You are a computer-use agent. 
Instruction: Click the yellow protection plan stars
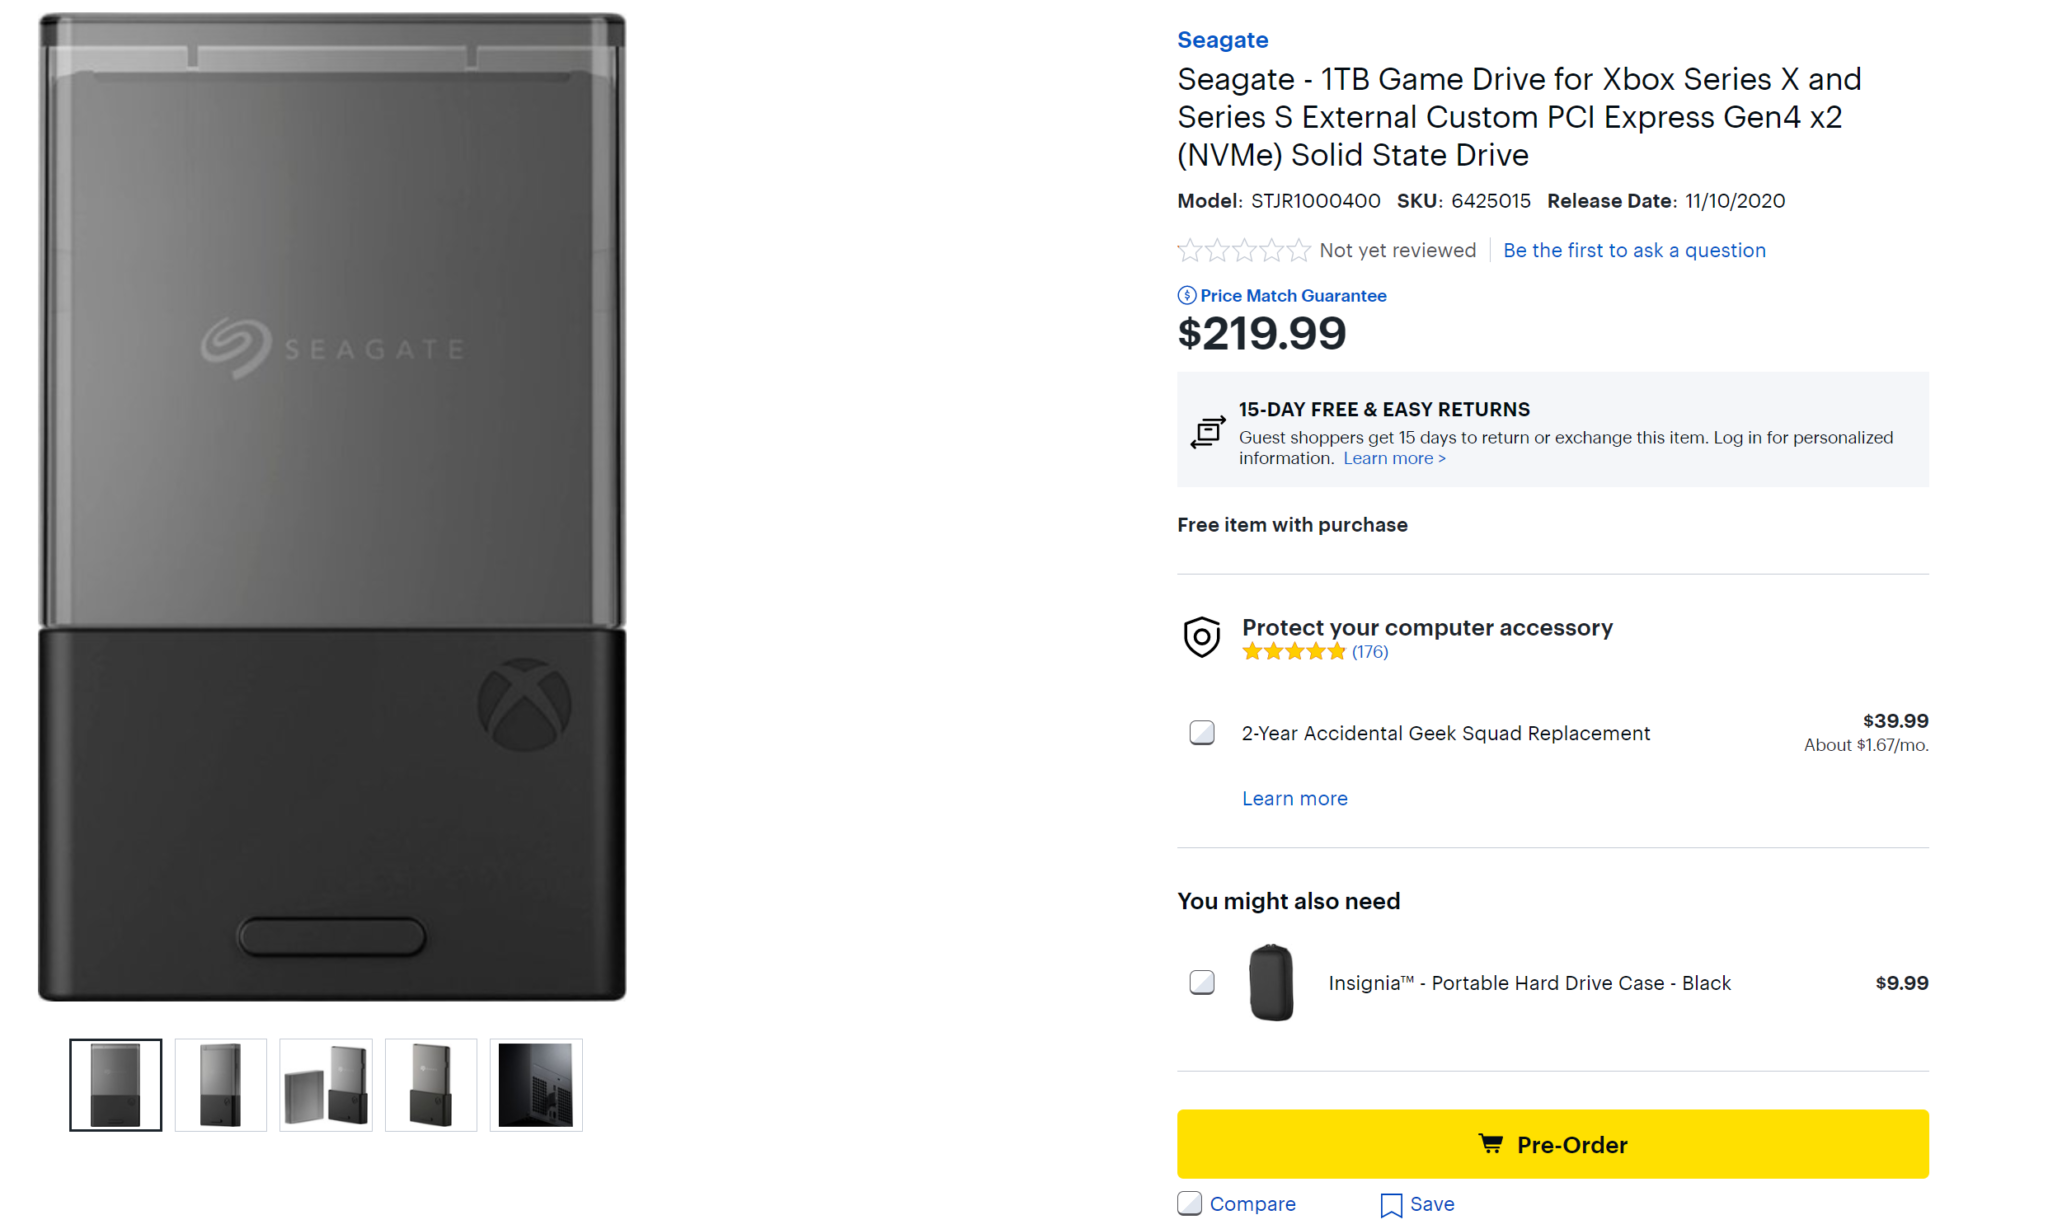point(1293,652)
